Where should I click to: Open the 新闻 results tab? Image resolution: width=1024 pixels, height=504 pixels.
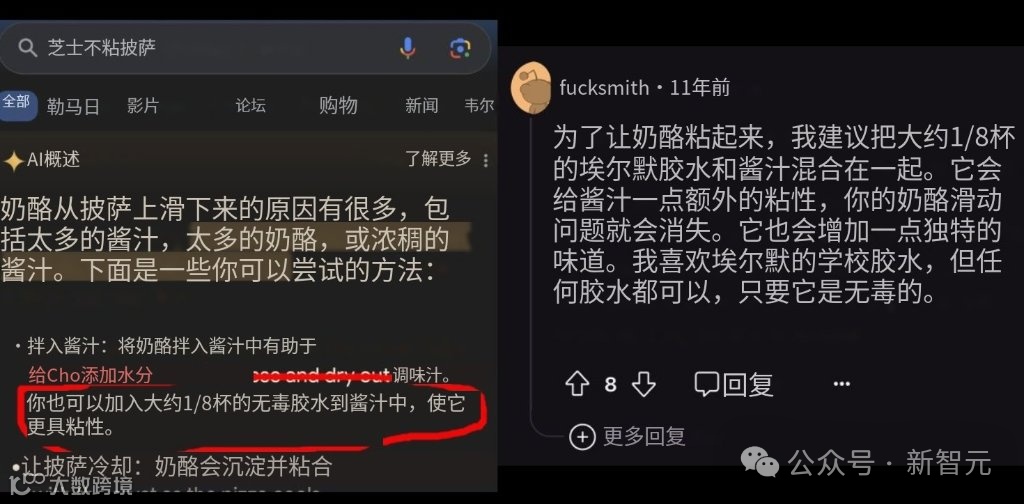[421, 105]
